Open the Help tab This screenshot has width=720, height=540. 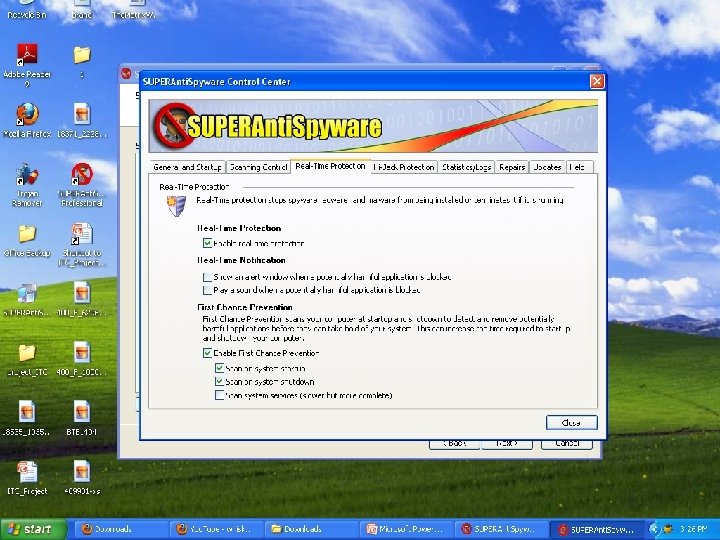click(x=579, y=167)
